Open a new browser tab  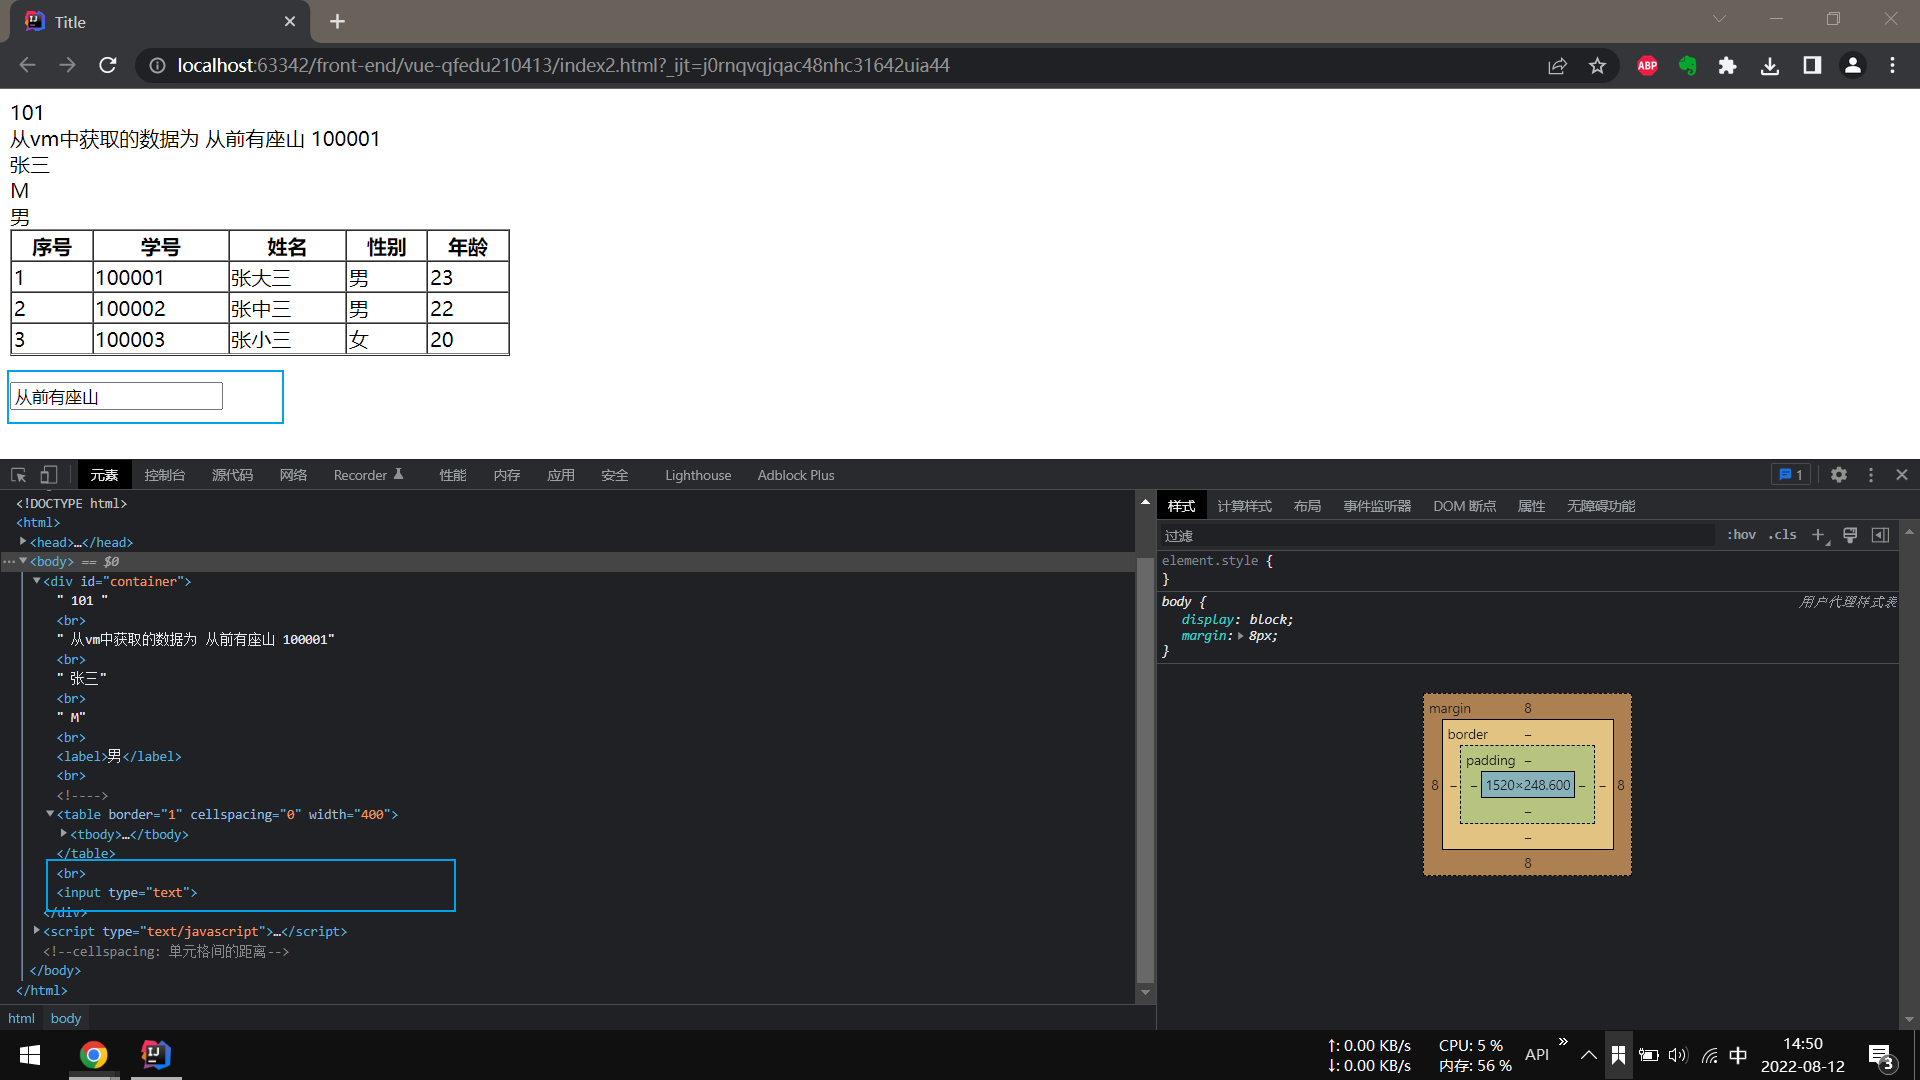click(337, 21)
